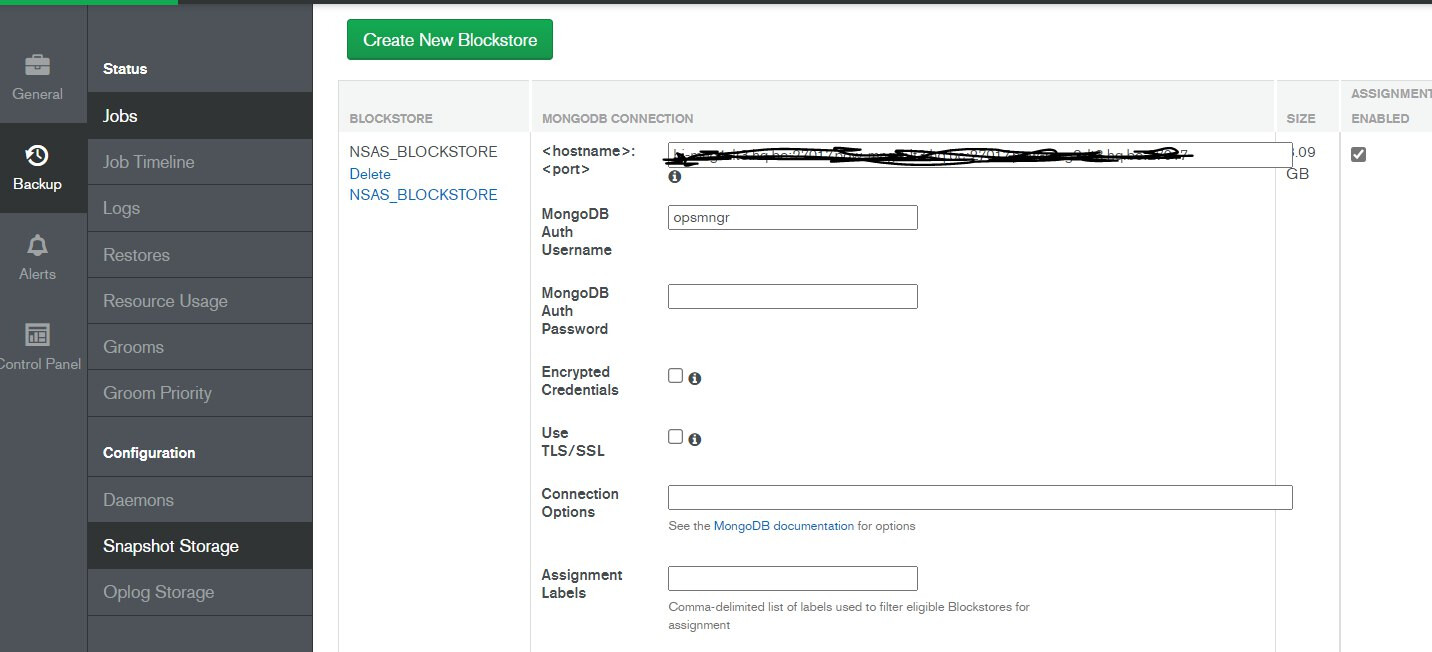This screenshot has width=1432, height=652.
Task: Click Create New Blockstore button
Action: click(x=450, y=40)
